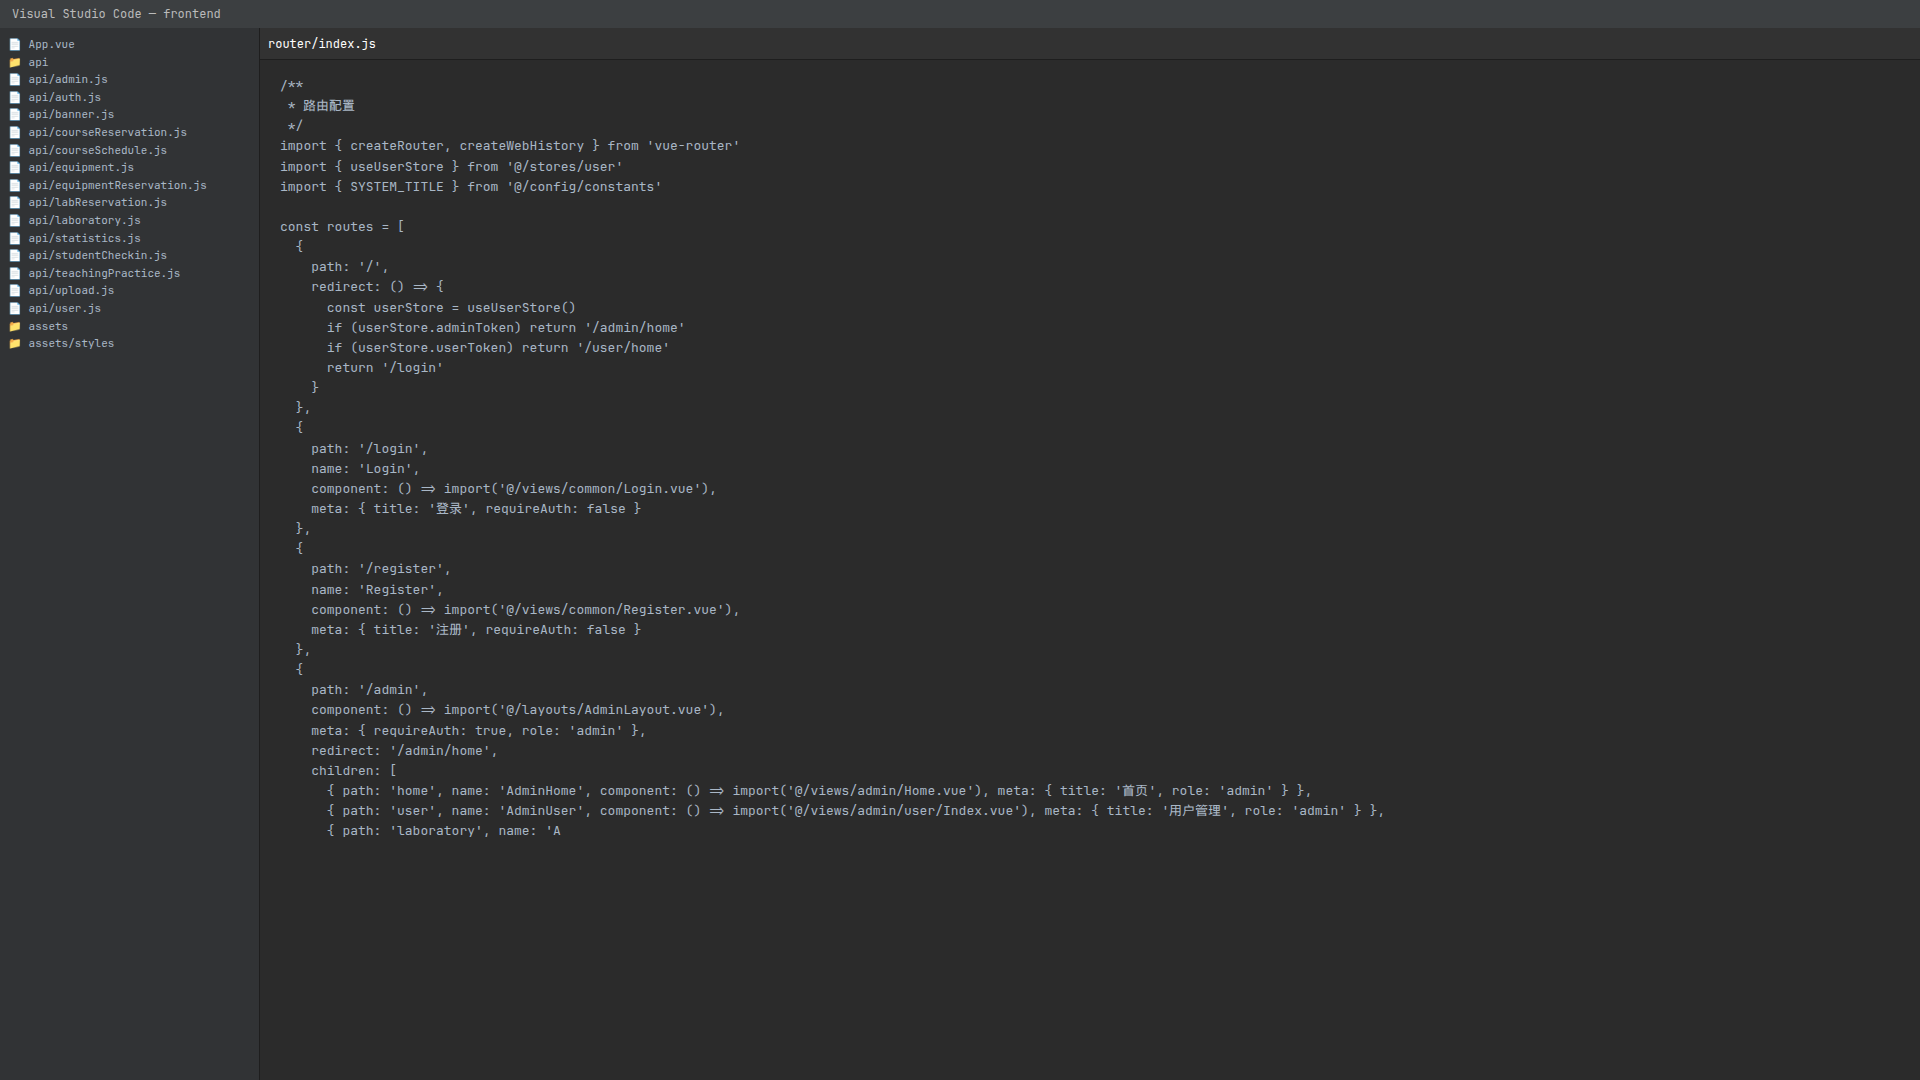Click the 'vue-router' import string

coord(693,146)
